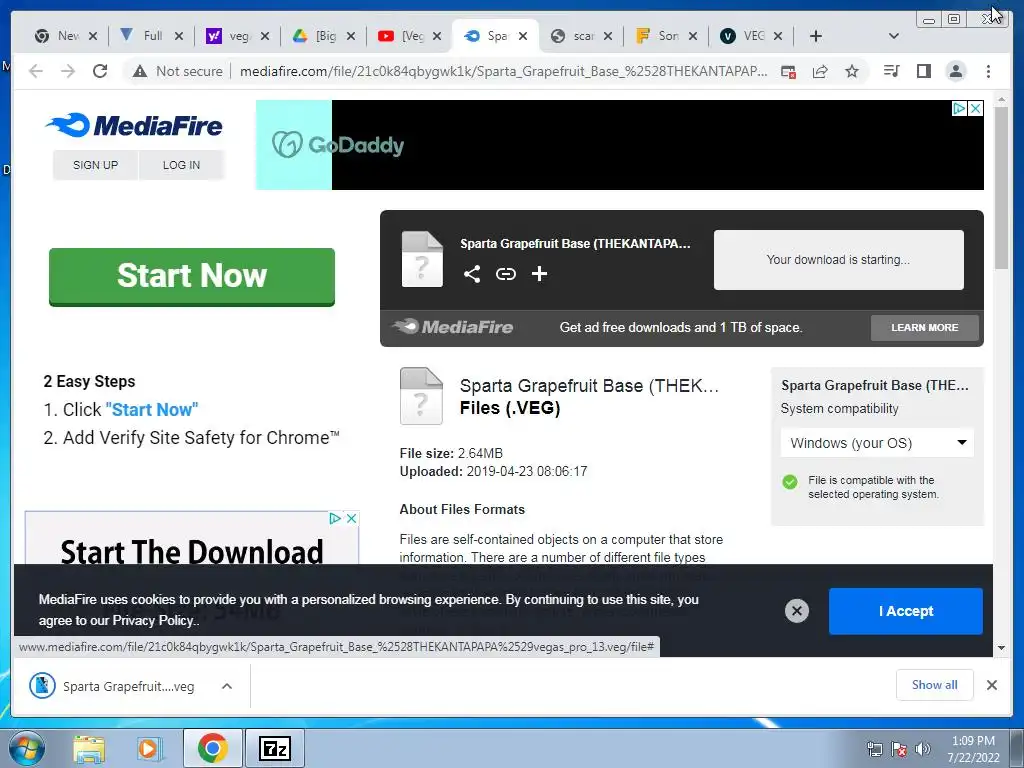The width and height of the screenshot is (1024, 768).
Task: Click the LOG IN button
Action: pyautogui.click(x=182, y=165)
